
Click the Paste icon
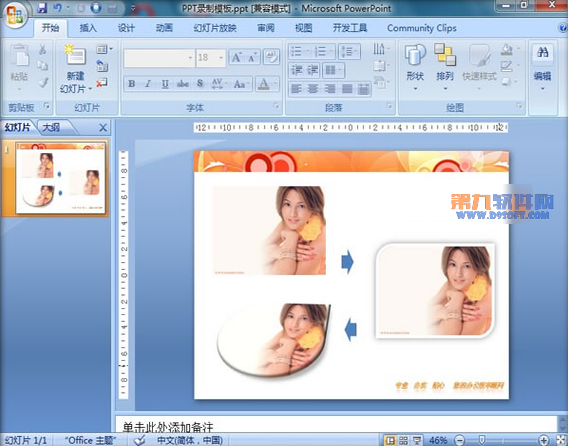(x=20, y=55)
